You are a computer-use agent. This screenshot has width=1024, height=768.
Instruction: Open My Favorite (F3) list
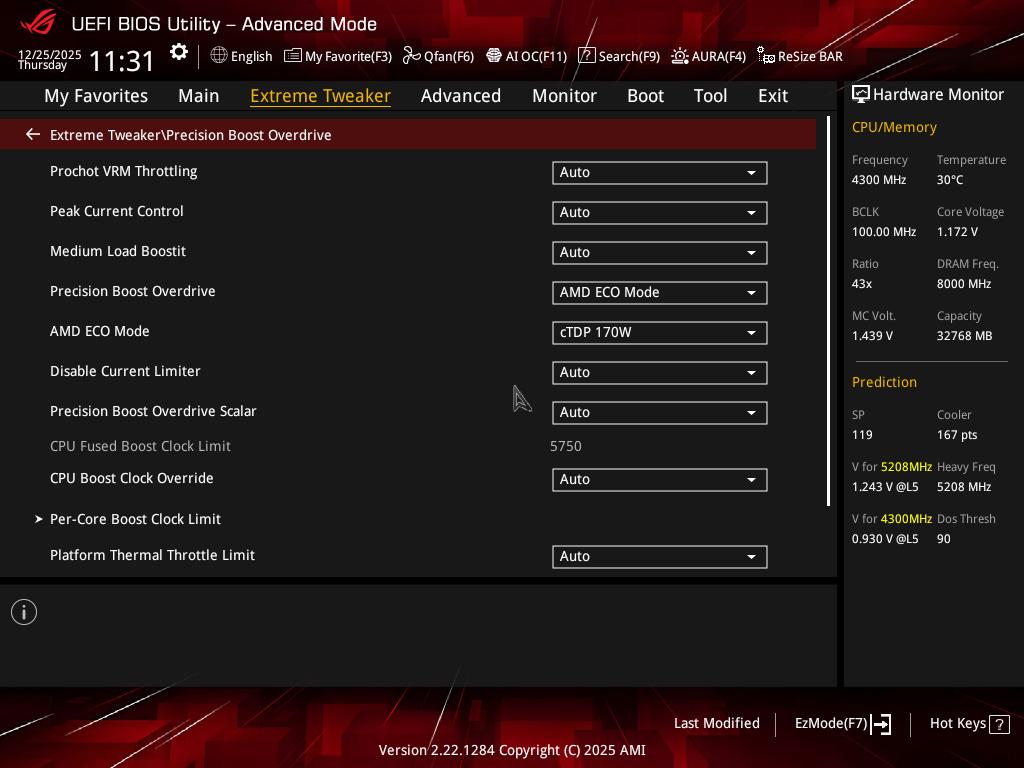(x=338, y=56)
